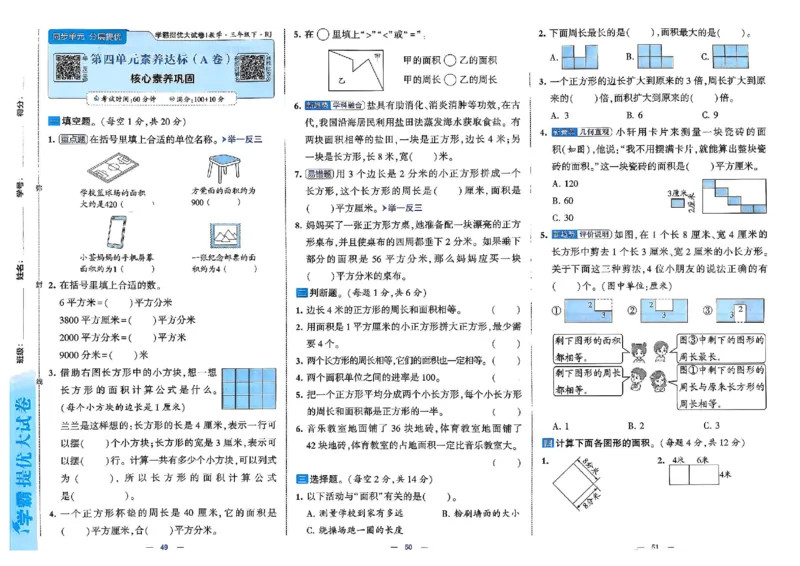Click option A. 测量学校到家有多远
This screenshot has height=566, width=800.
pos(355,513)
